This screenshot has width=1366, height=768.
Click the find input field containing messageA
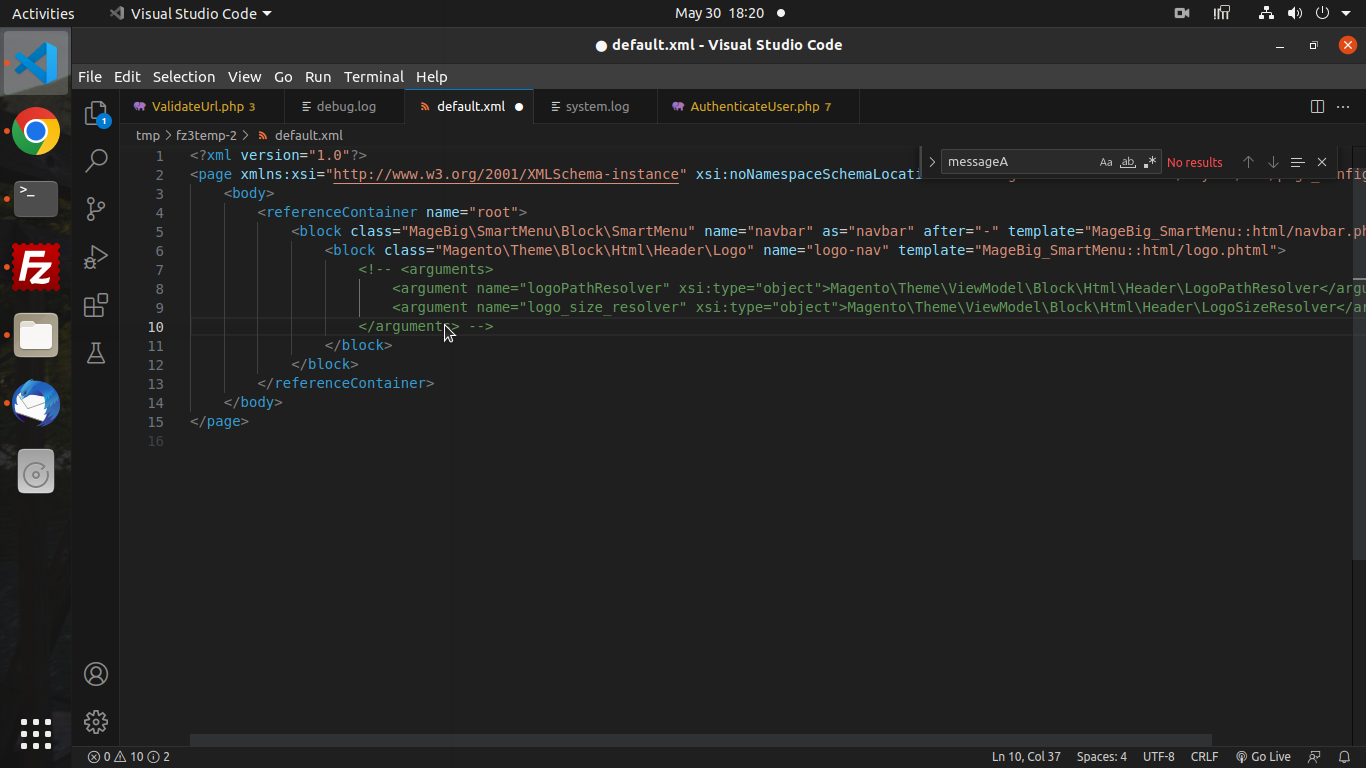1015,162
